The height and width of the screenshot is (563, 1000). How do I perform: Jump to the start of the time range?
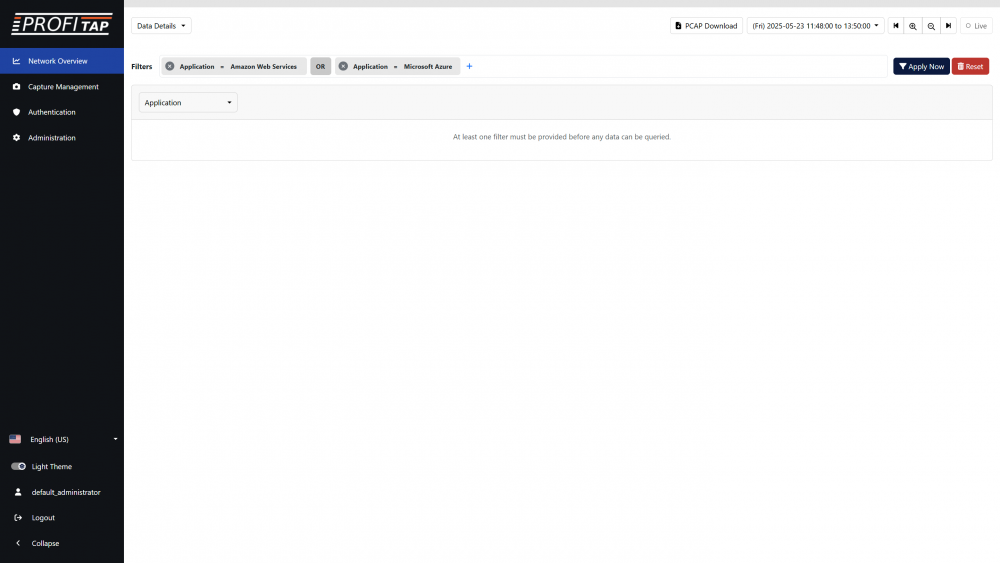coord(896,26)
